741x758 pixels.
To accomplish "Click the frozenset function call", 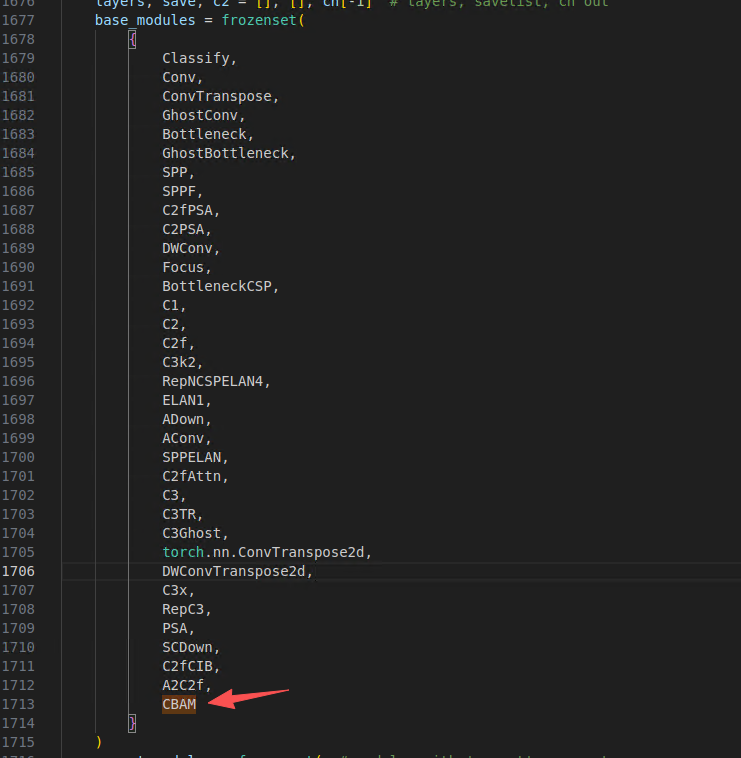I will coord(259,20).
